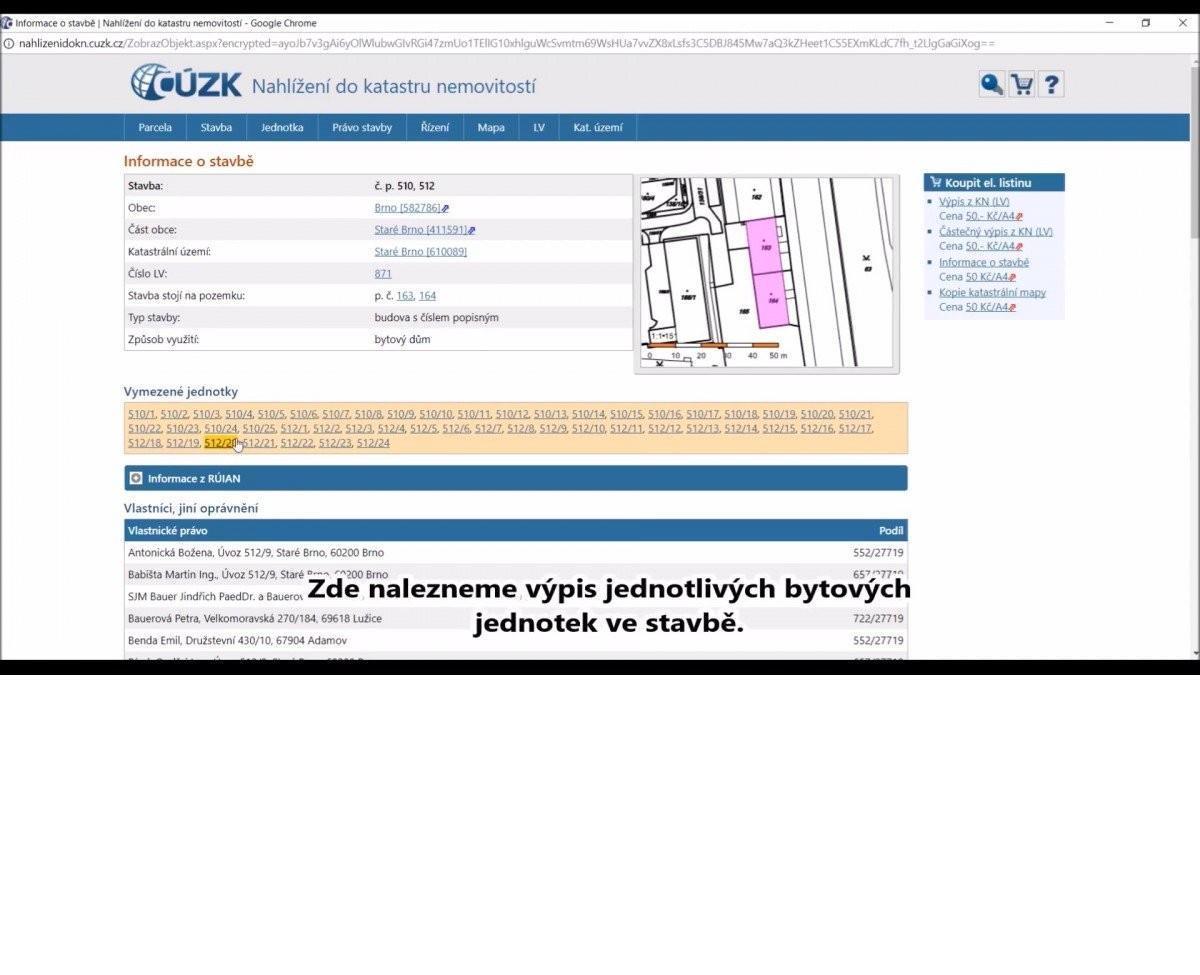Open unit 510/10 link
Image resolution: width=1200 pixels, height=975 pixels.
point(435,414)
